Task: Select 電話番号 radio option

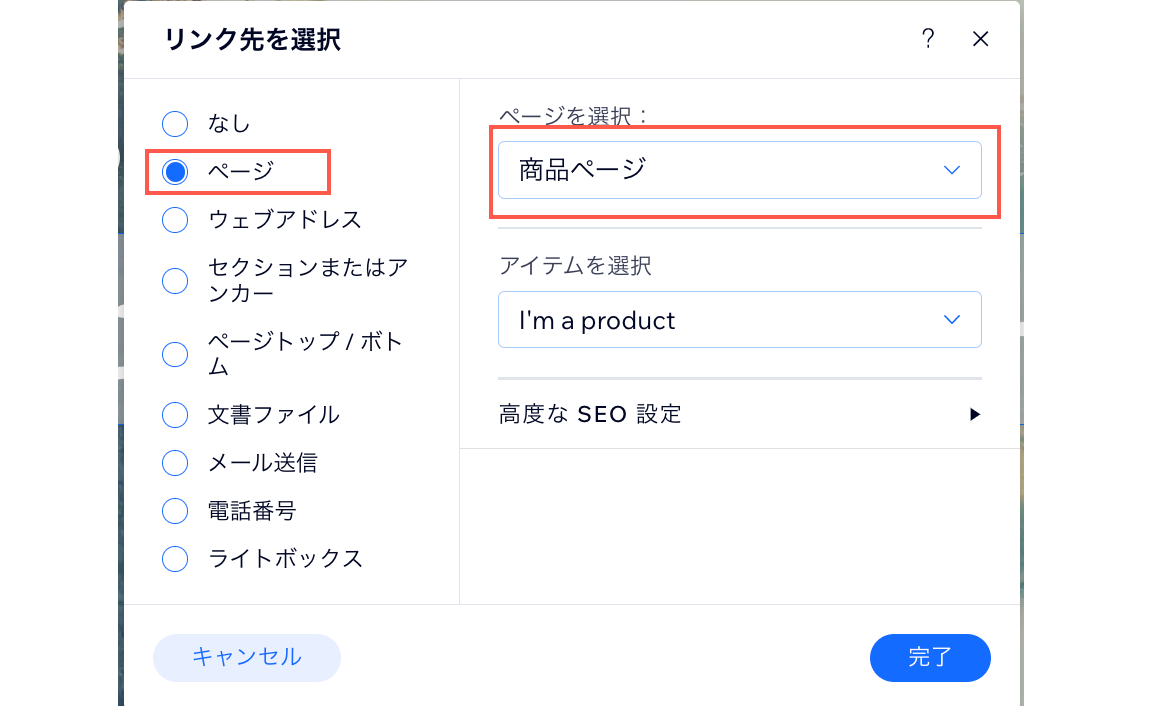Action: pos(175,511)
